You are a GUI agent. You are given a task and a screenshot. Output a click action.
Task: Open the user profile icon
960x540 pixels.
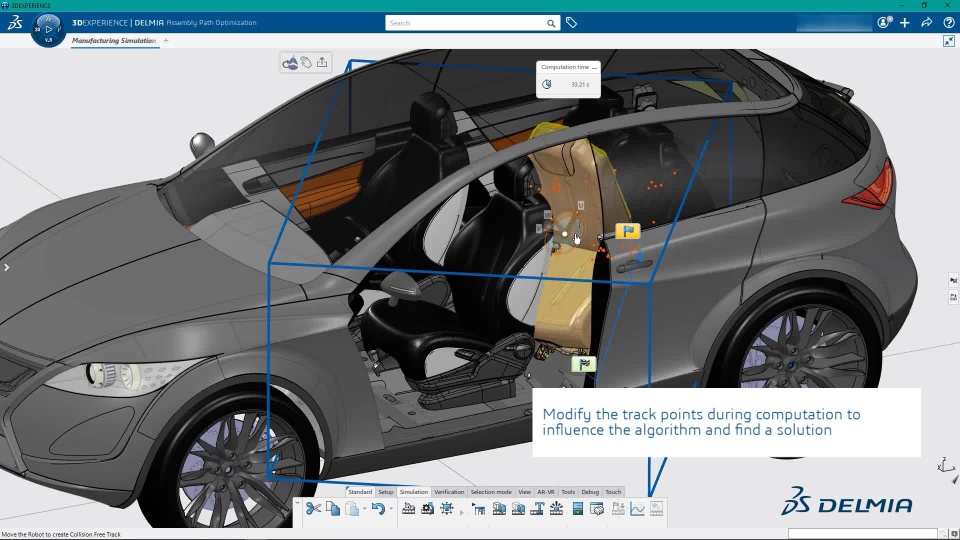884,23
